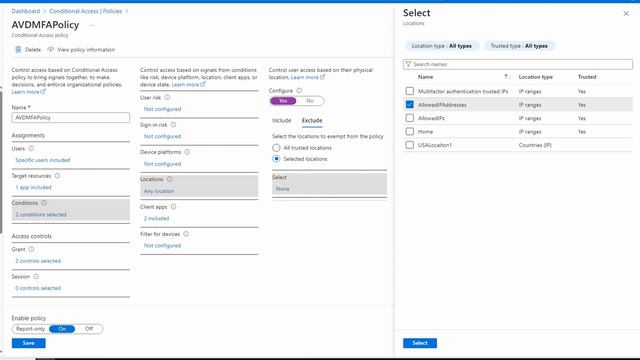This screenshot has height=360, width=640.
Task: Click the info icon next to Users
Action: click(31, 149)
